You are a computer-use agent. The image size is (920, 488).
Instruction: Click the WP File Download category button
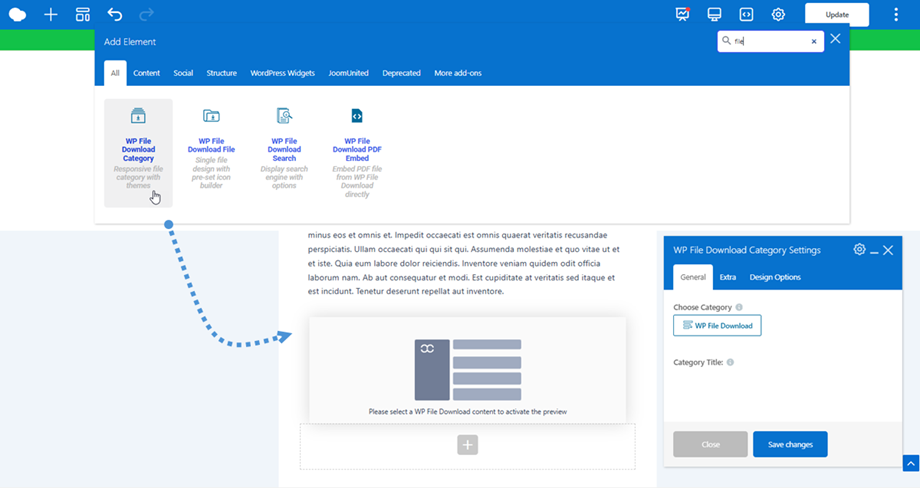point(717,326)
